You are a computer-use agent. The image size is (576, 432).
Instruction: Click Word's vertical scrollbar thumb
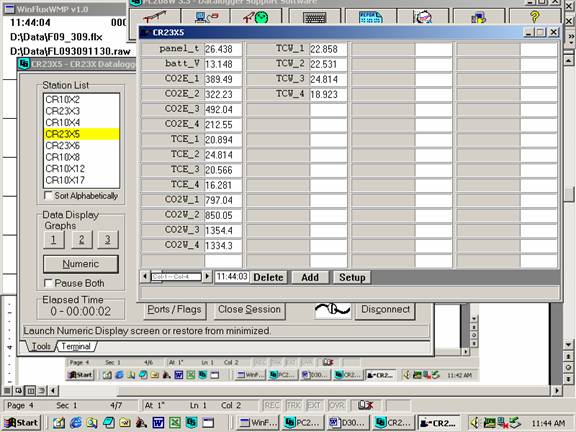pyautogui.click(x=568, y=194)
